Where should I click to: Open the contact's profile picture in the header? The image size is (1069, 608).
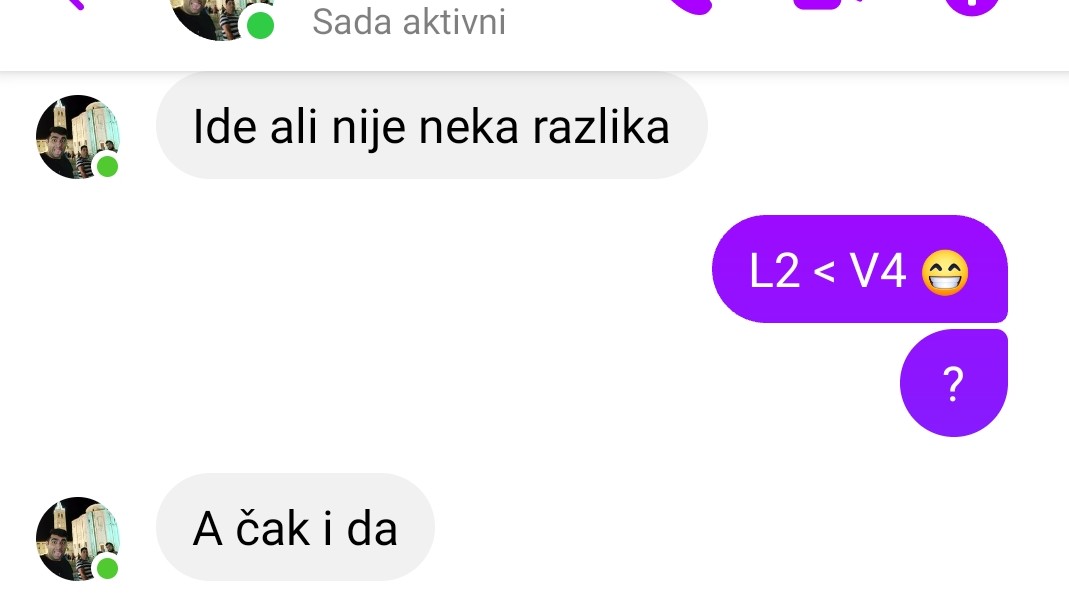pyautogui.click(x=218, y=17)
